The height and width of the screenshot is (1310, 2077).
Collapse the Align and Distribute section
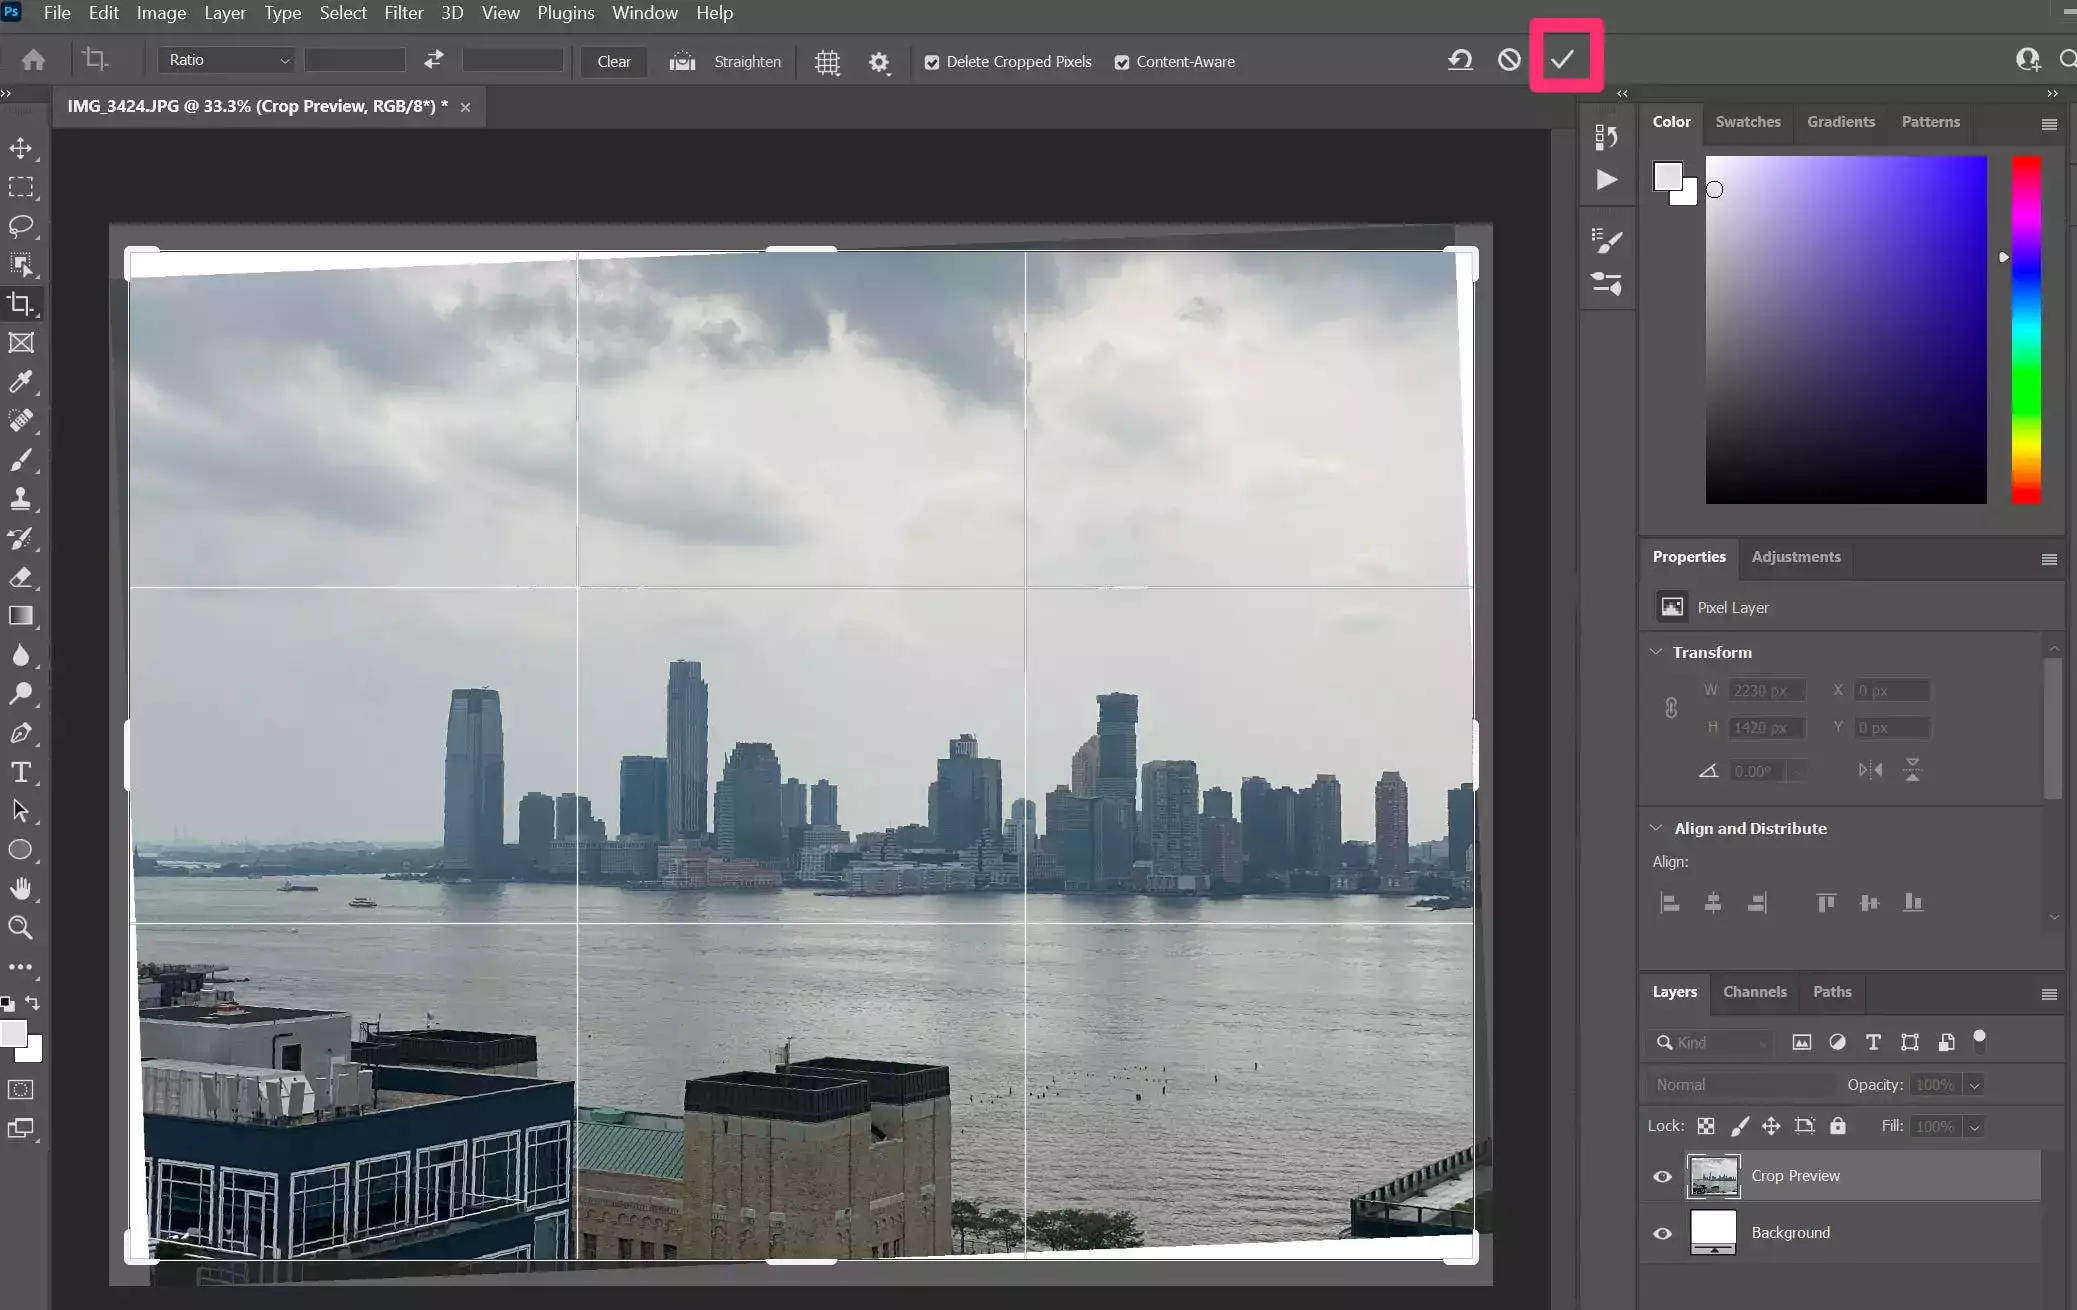(1656, 828)
